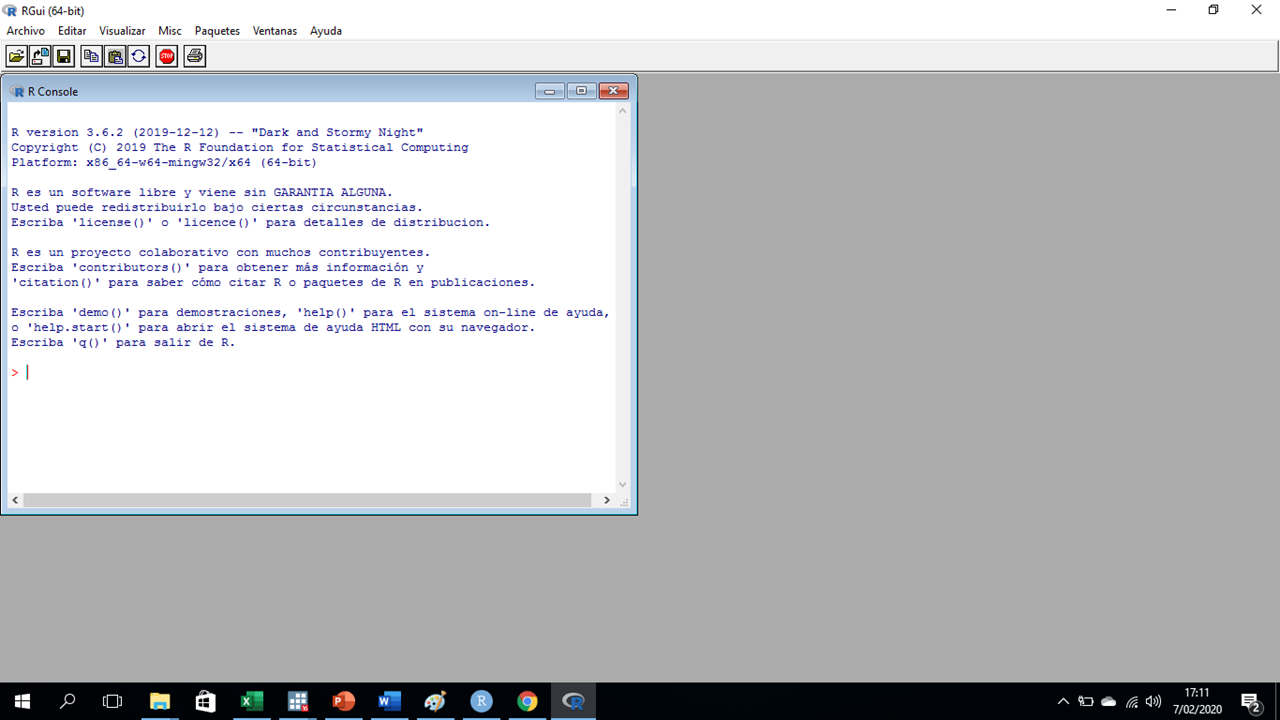This screenshot has width=1280, height=720.
Task: Open the Paquetes menu
Action: pos(217,31)
